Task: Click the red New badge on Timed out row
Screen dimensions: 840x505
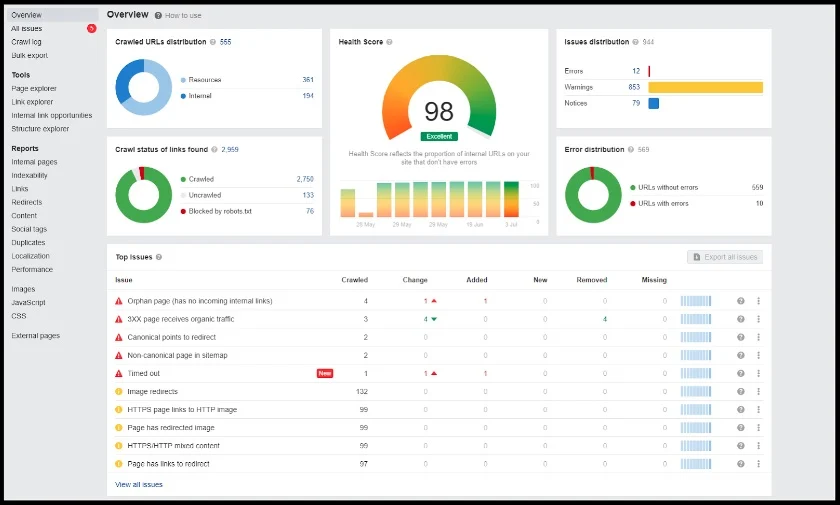Action: (x=325, y=373)
